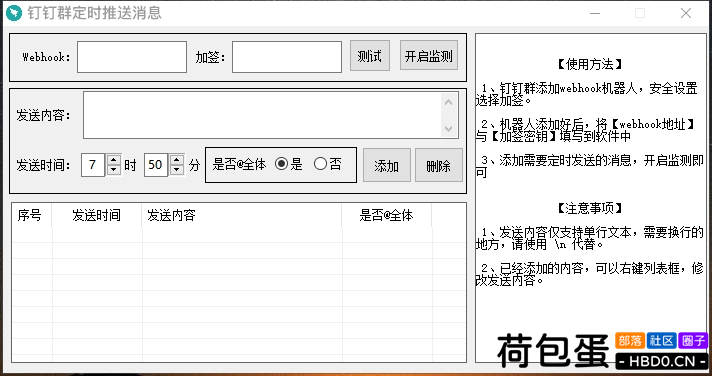712x376 pixels.
Task: Decrease the minute with down arrow
Action: pos(177,170)
